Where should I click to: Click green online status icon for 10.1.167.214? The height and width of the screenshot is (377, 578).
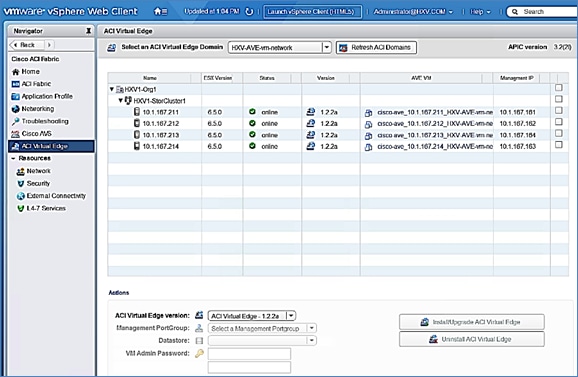(x=252, y=146)
